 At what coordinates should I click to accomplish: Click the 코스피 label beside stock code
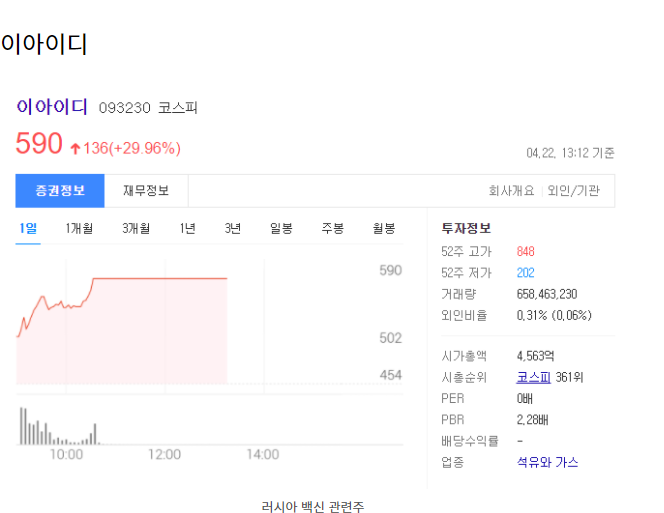[178, 108]
